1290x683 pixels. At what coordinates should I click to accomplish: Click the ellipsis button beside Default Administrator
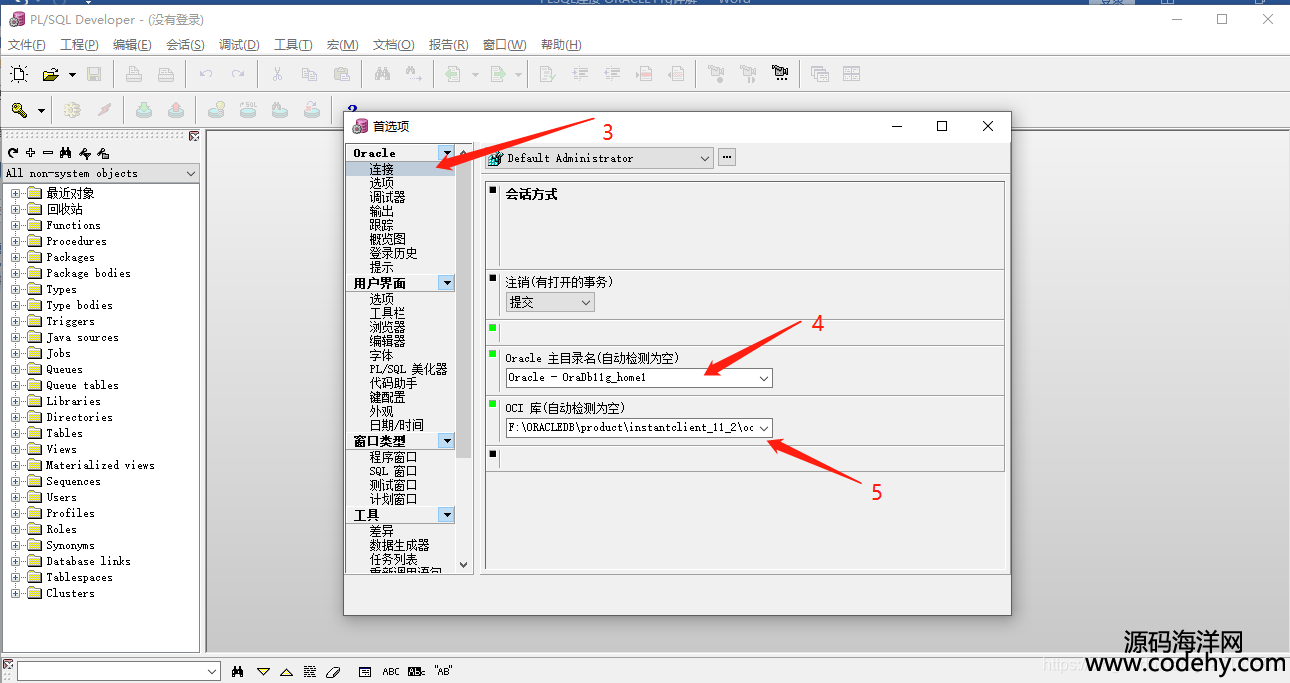pos(727,157)
